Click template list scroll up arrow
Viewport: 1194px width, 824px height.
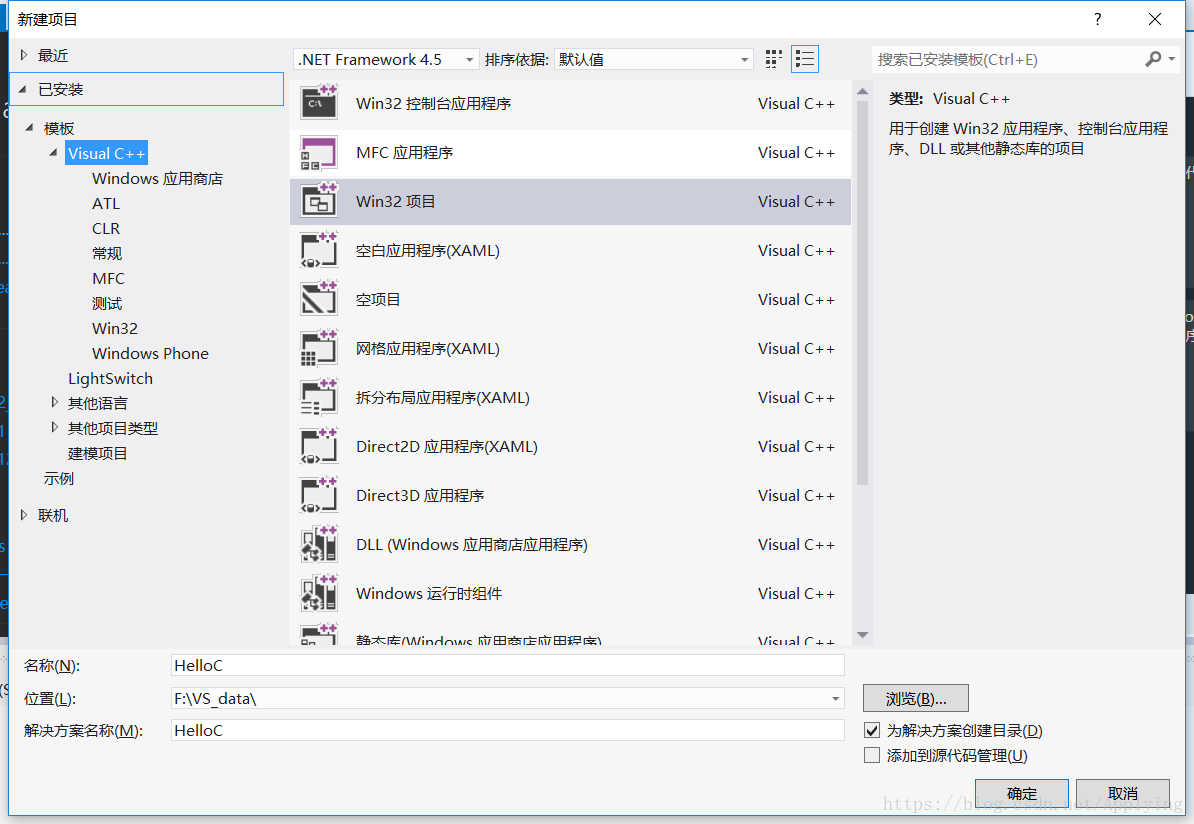click(x=862, y=91)
